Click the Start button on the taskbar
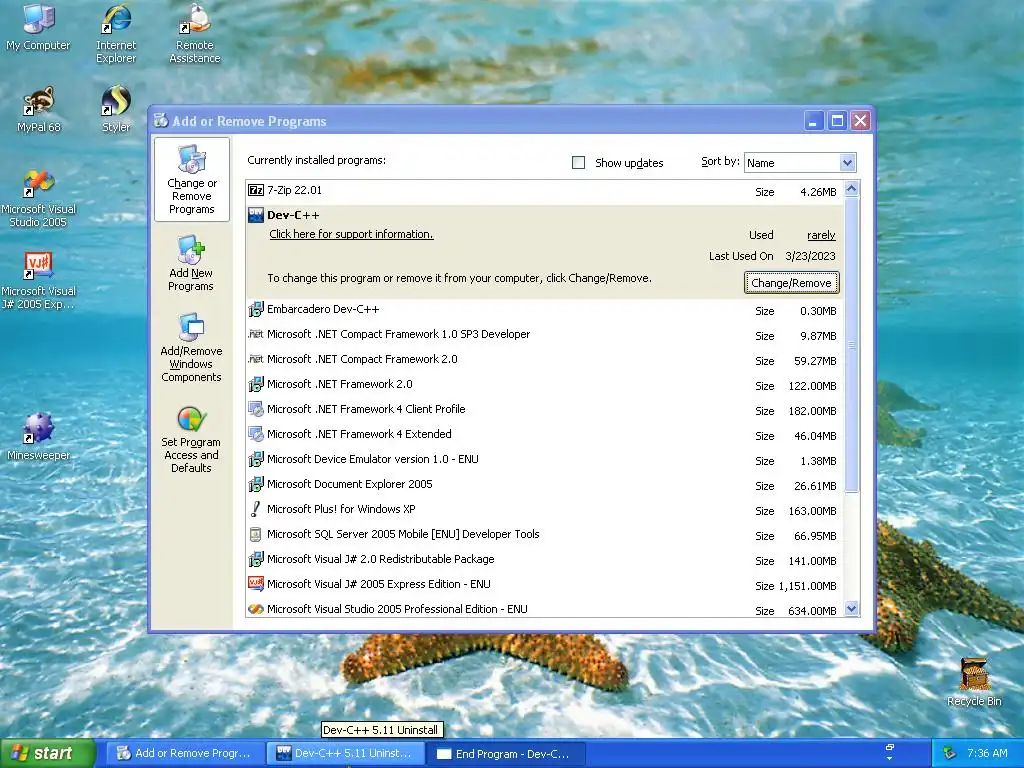This screenshot has width=1024, height=768. click(46, 754)
